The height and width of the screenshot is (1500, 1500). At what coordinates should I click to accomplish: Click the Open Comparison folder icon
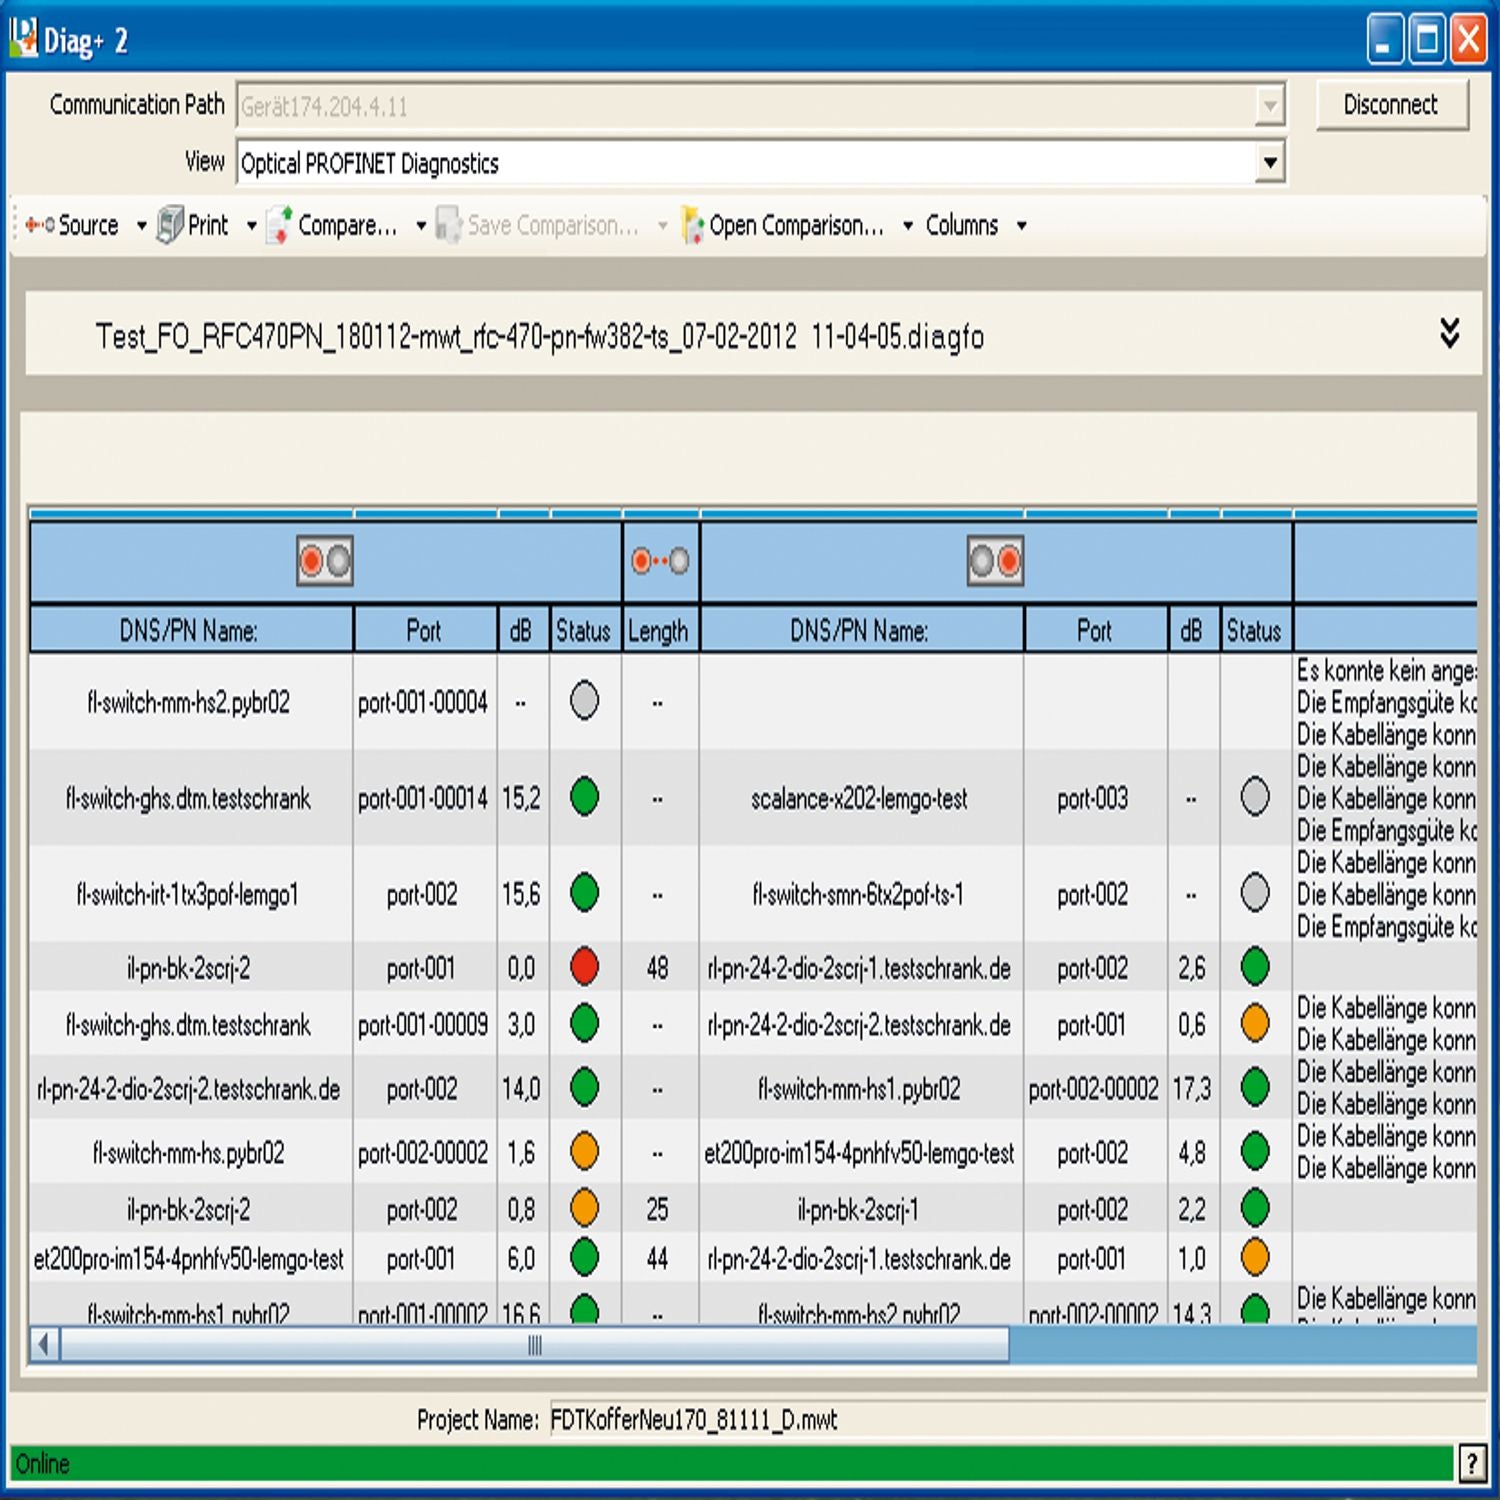[x=692, y=225]
